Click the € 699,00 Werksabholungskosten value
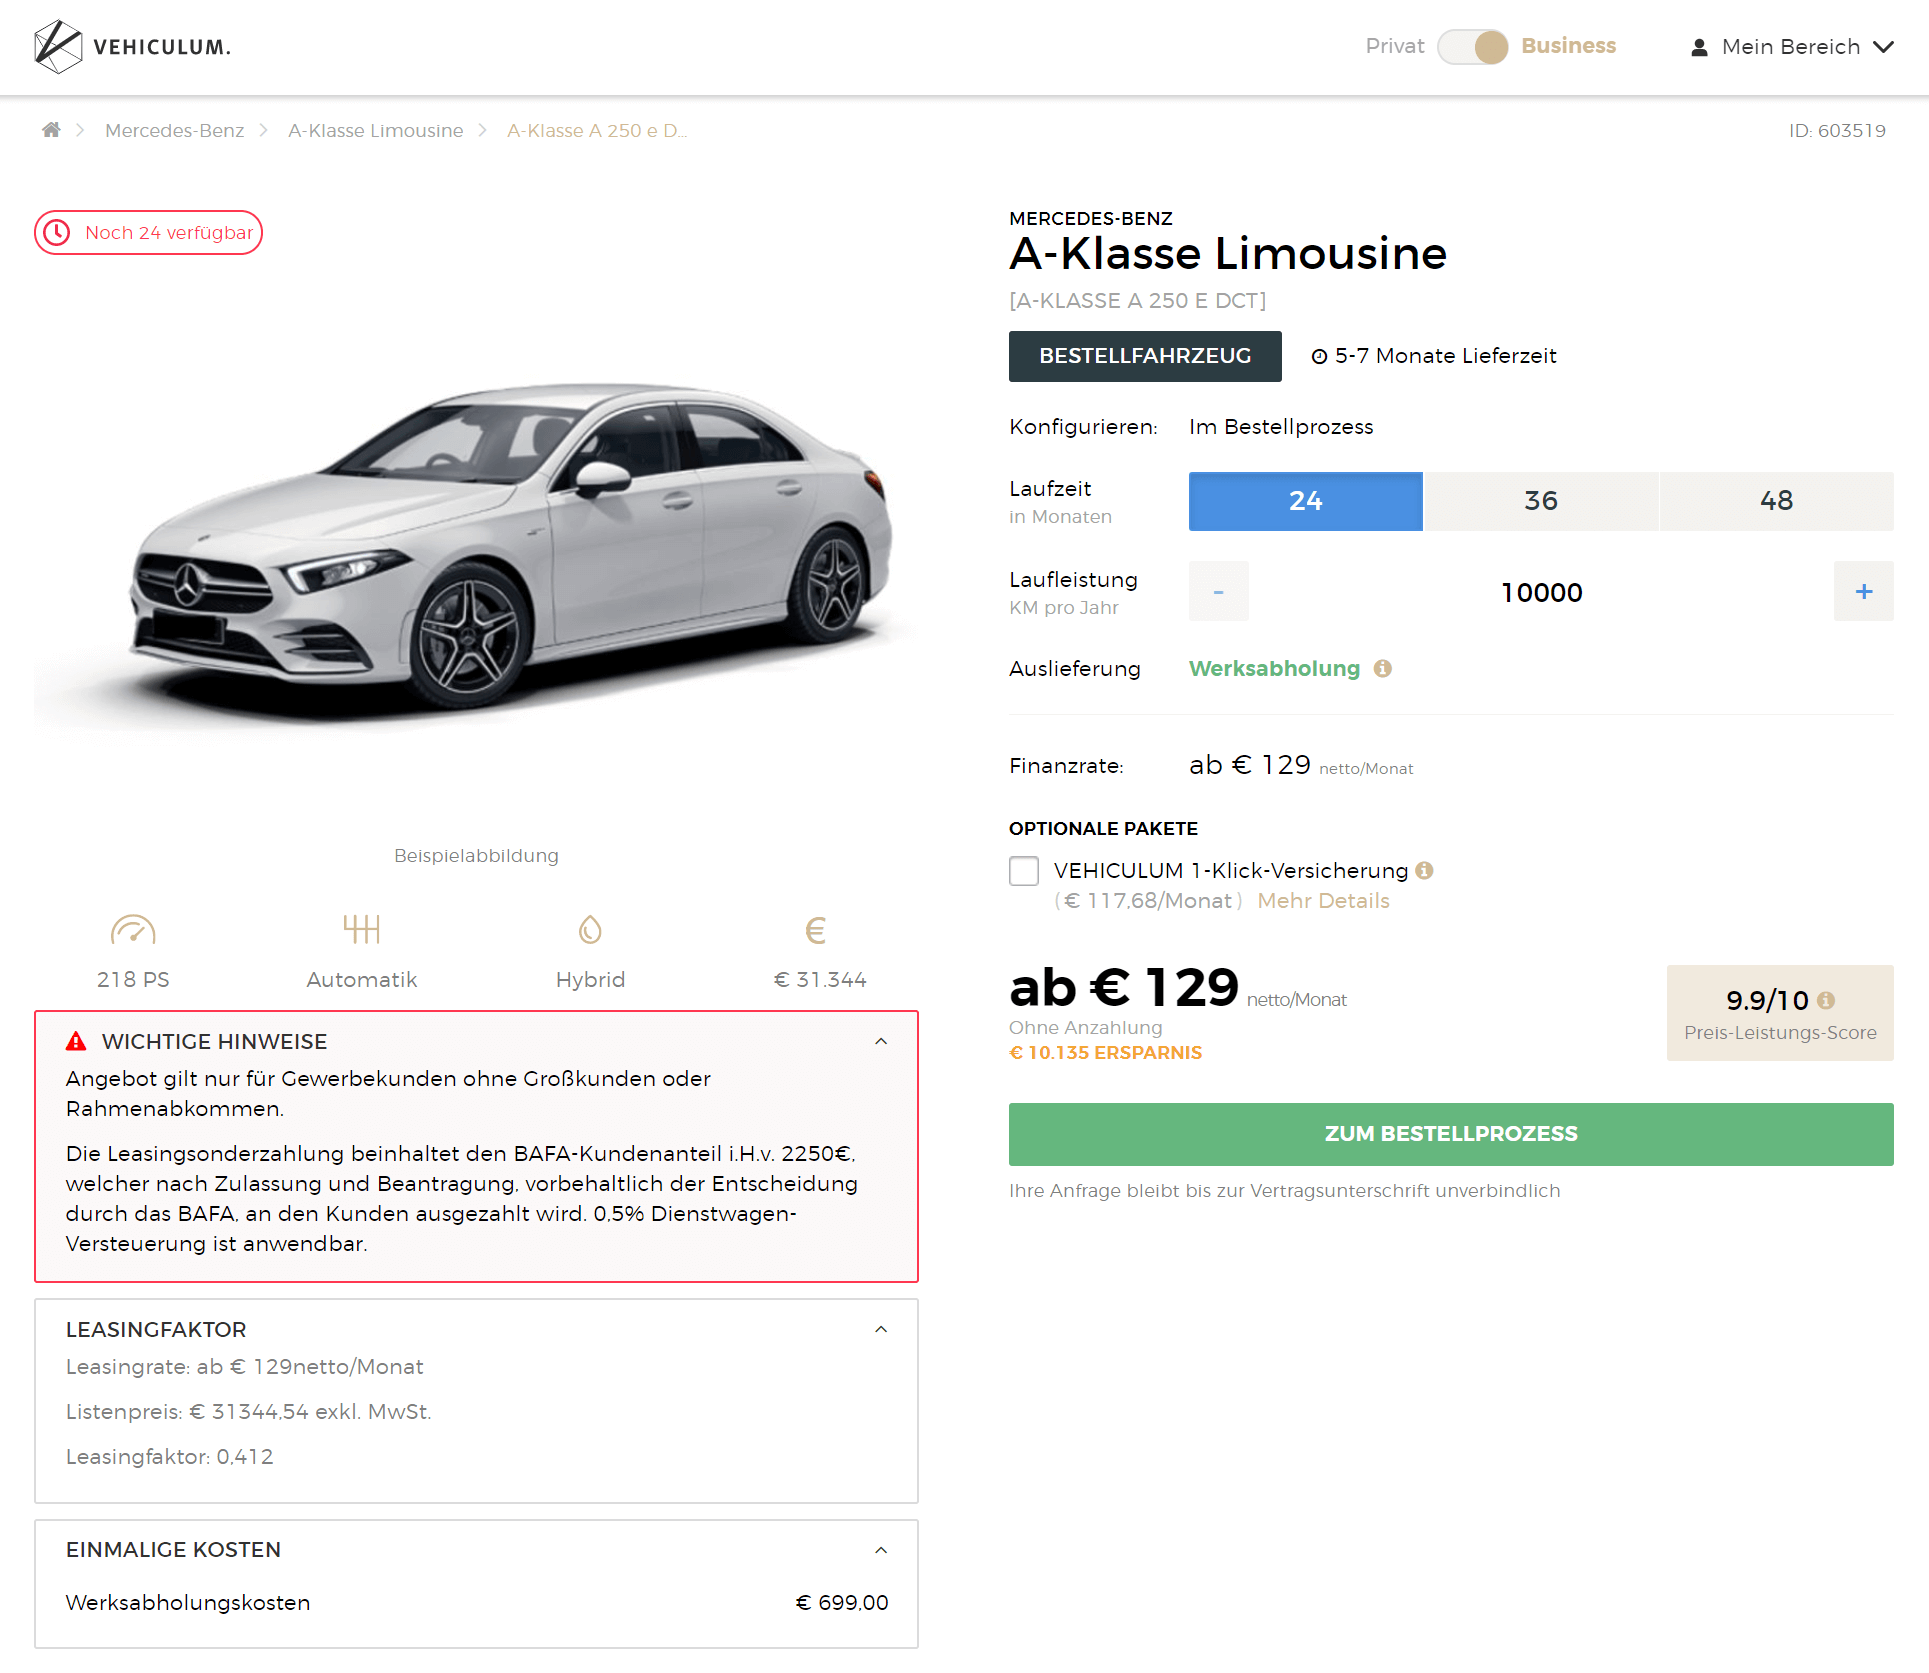This screenshot has height=1673, width=1929. [841, 1602]
